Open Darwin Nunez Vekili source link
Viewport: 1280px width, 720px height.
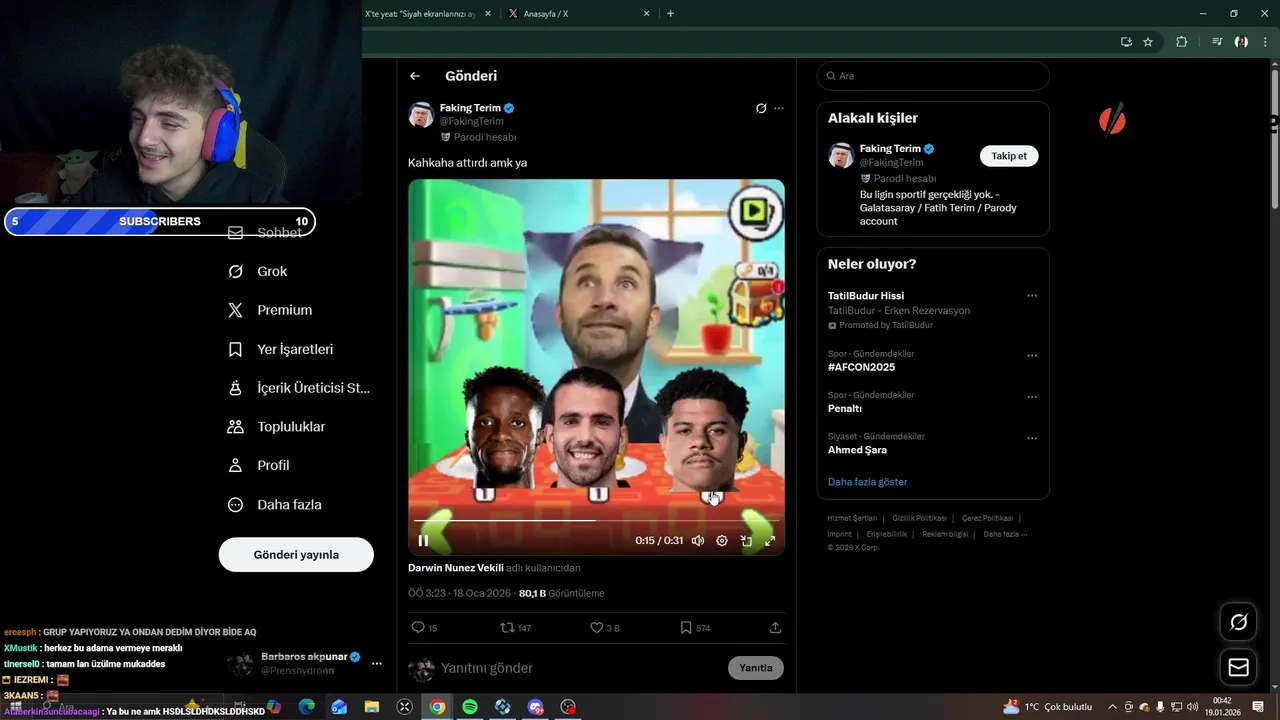(456, 568)
